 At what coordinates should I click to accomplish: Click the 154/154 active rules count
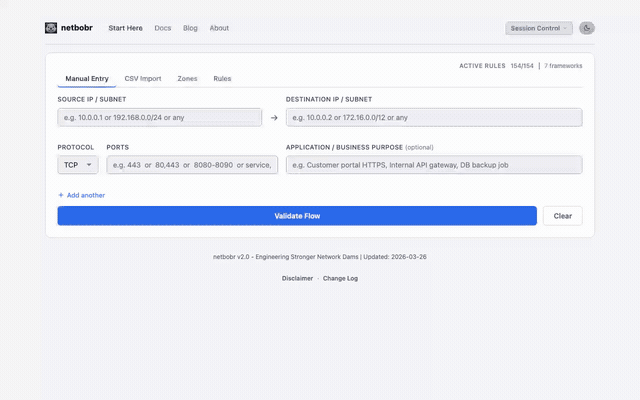tap(522, 66)
